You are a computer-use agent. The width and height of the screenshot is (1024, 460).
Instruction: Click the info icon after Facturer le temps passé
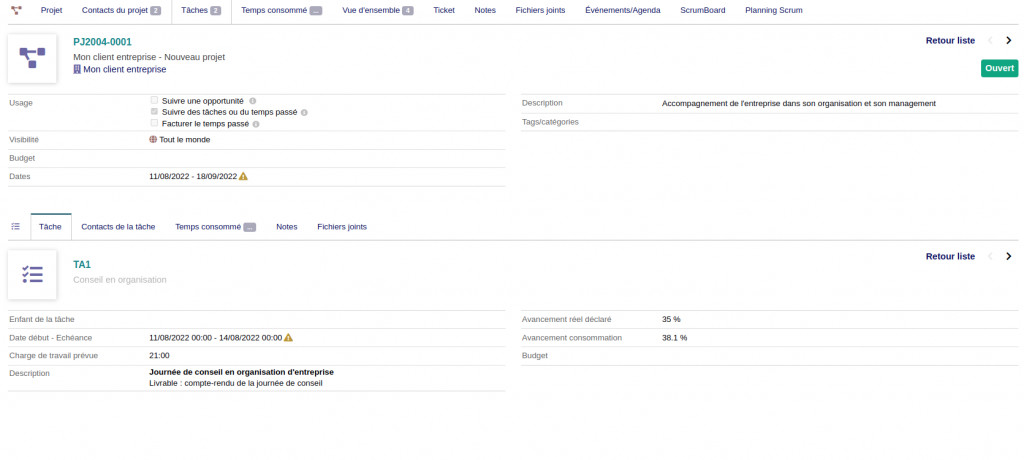click(x=256, y=124)
